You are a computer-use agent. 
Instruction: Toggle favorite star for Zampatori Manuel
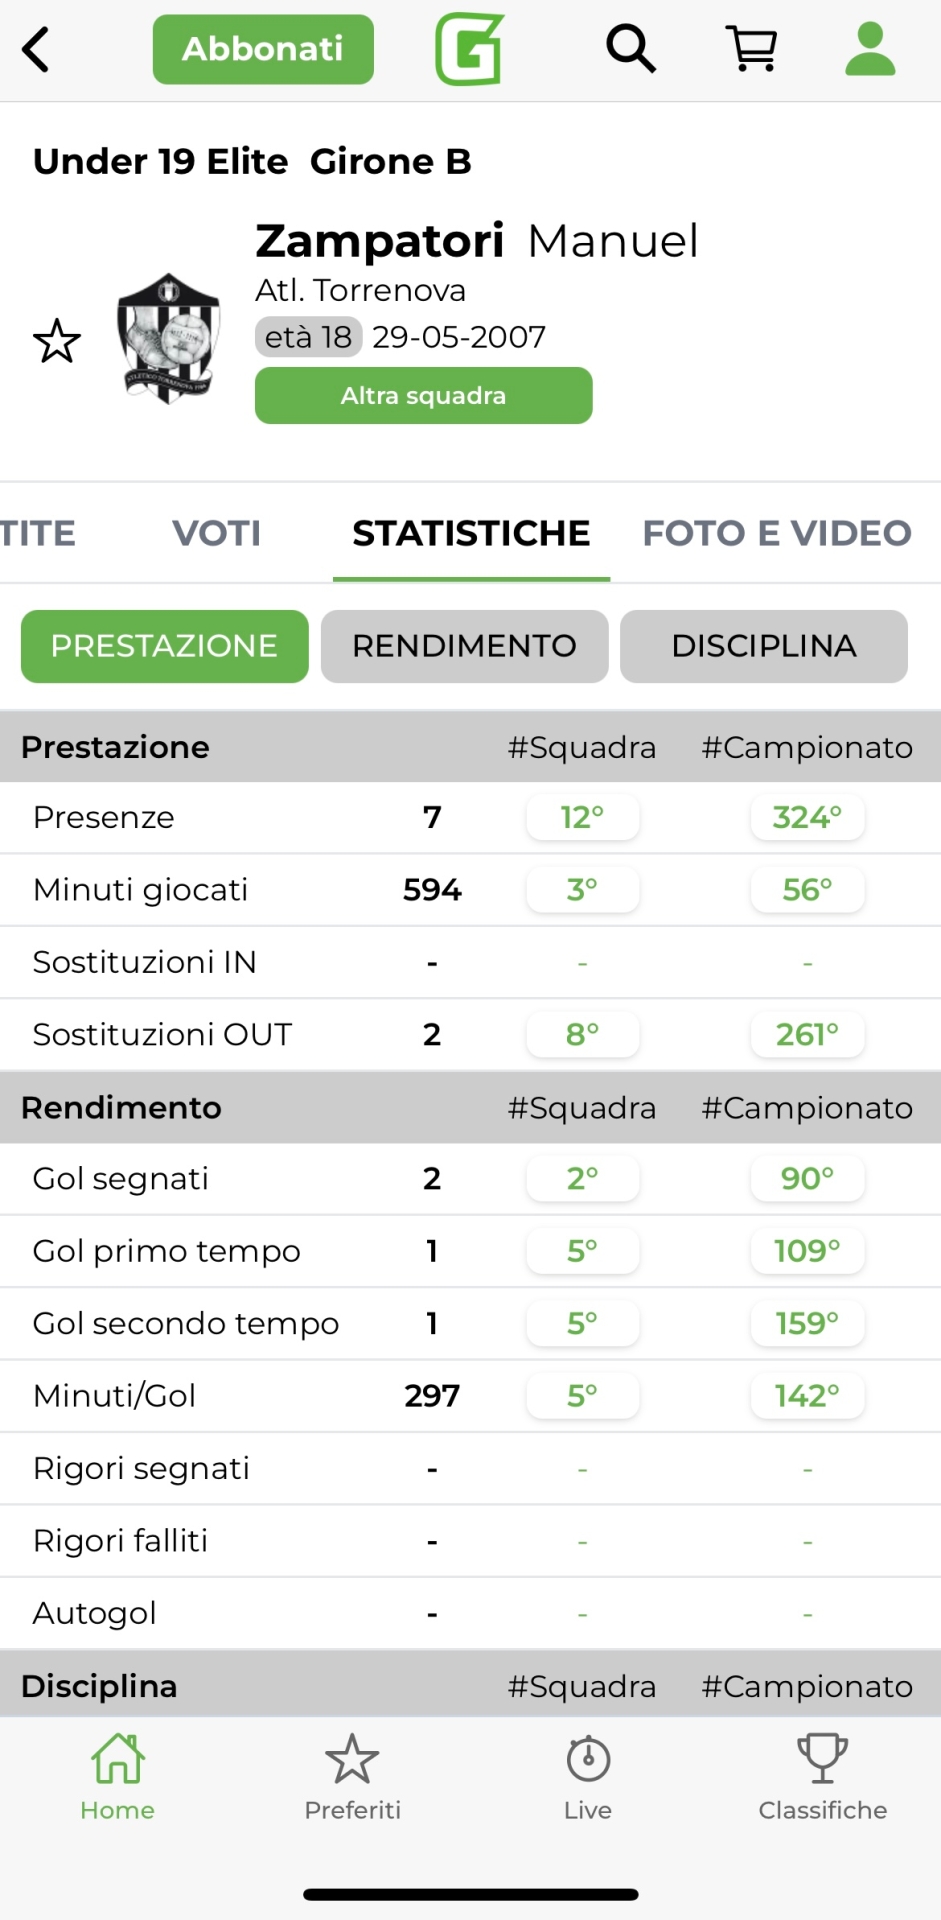pos(57,342)
